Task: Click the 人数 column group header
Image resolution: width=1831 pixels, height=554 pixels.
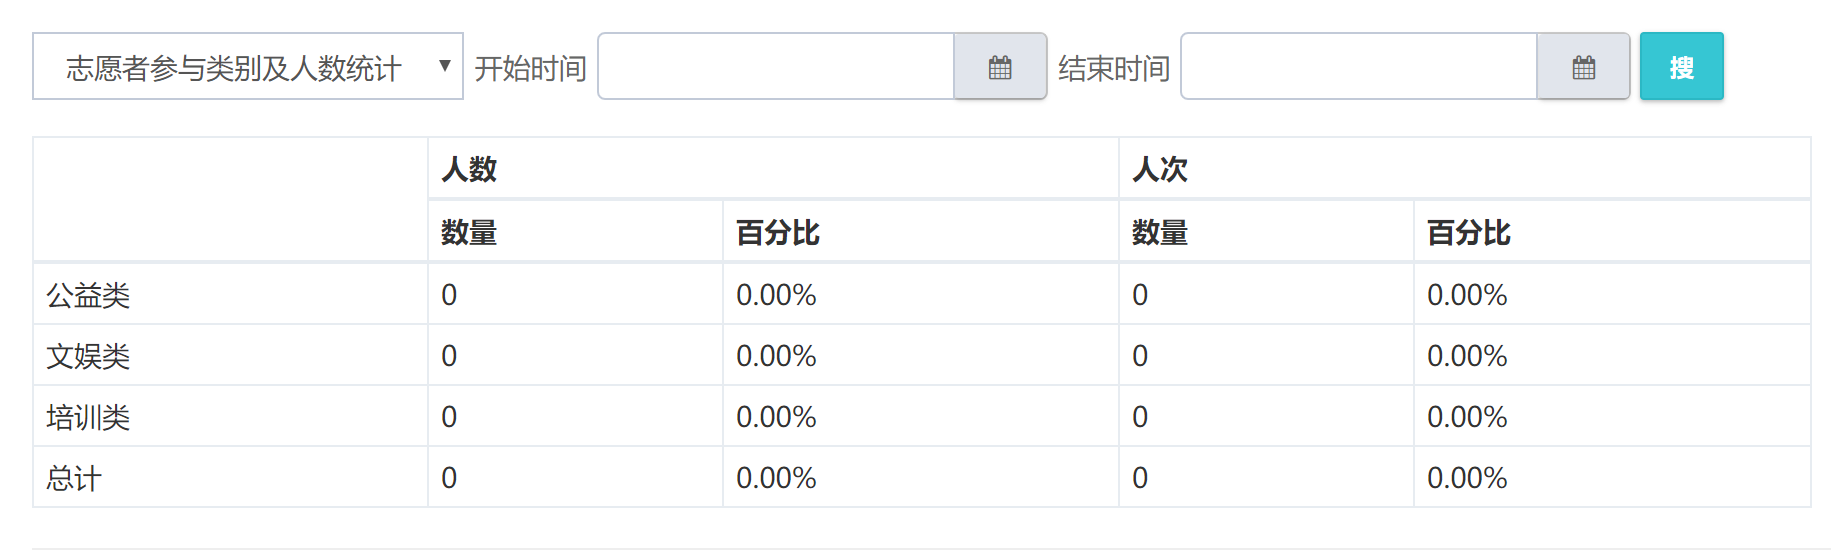Action: (x=469, y=169)
